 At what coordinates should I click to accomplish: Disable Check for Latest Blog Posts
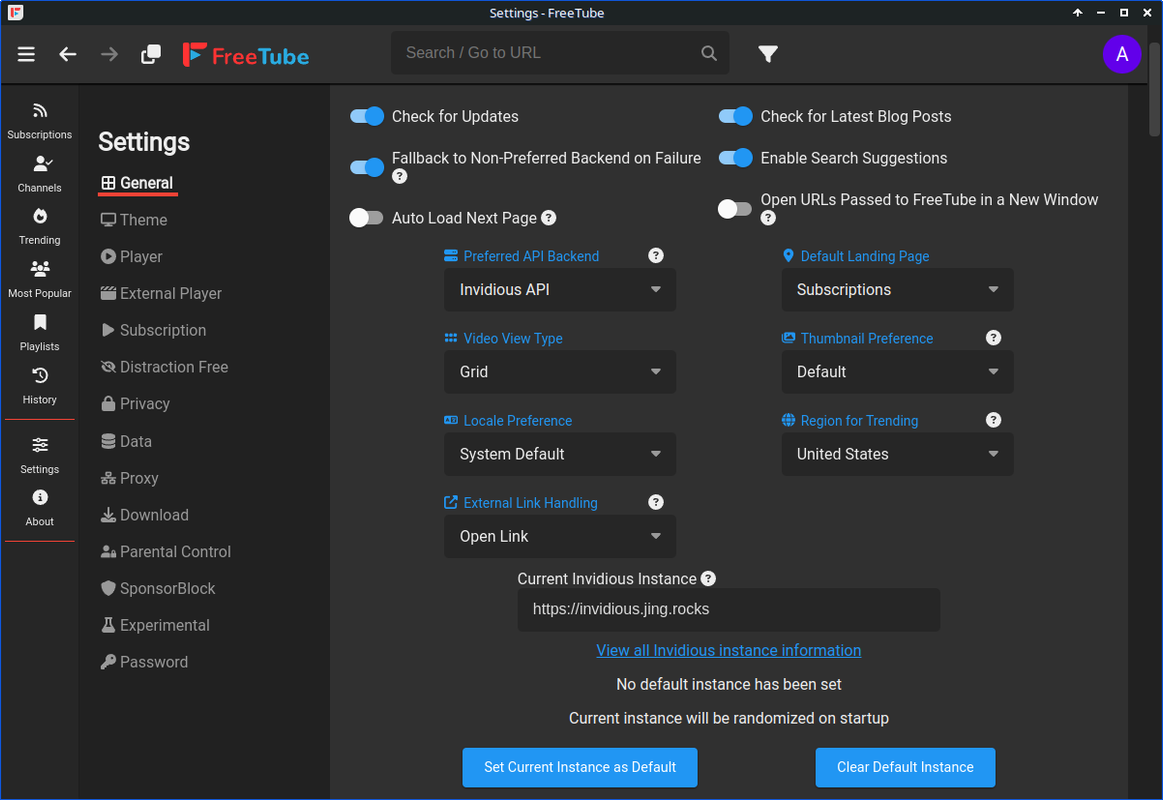(735, 116)
